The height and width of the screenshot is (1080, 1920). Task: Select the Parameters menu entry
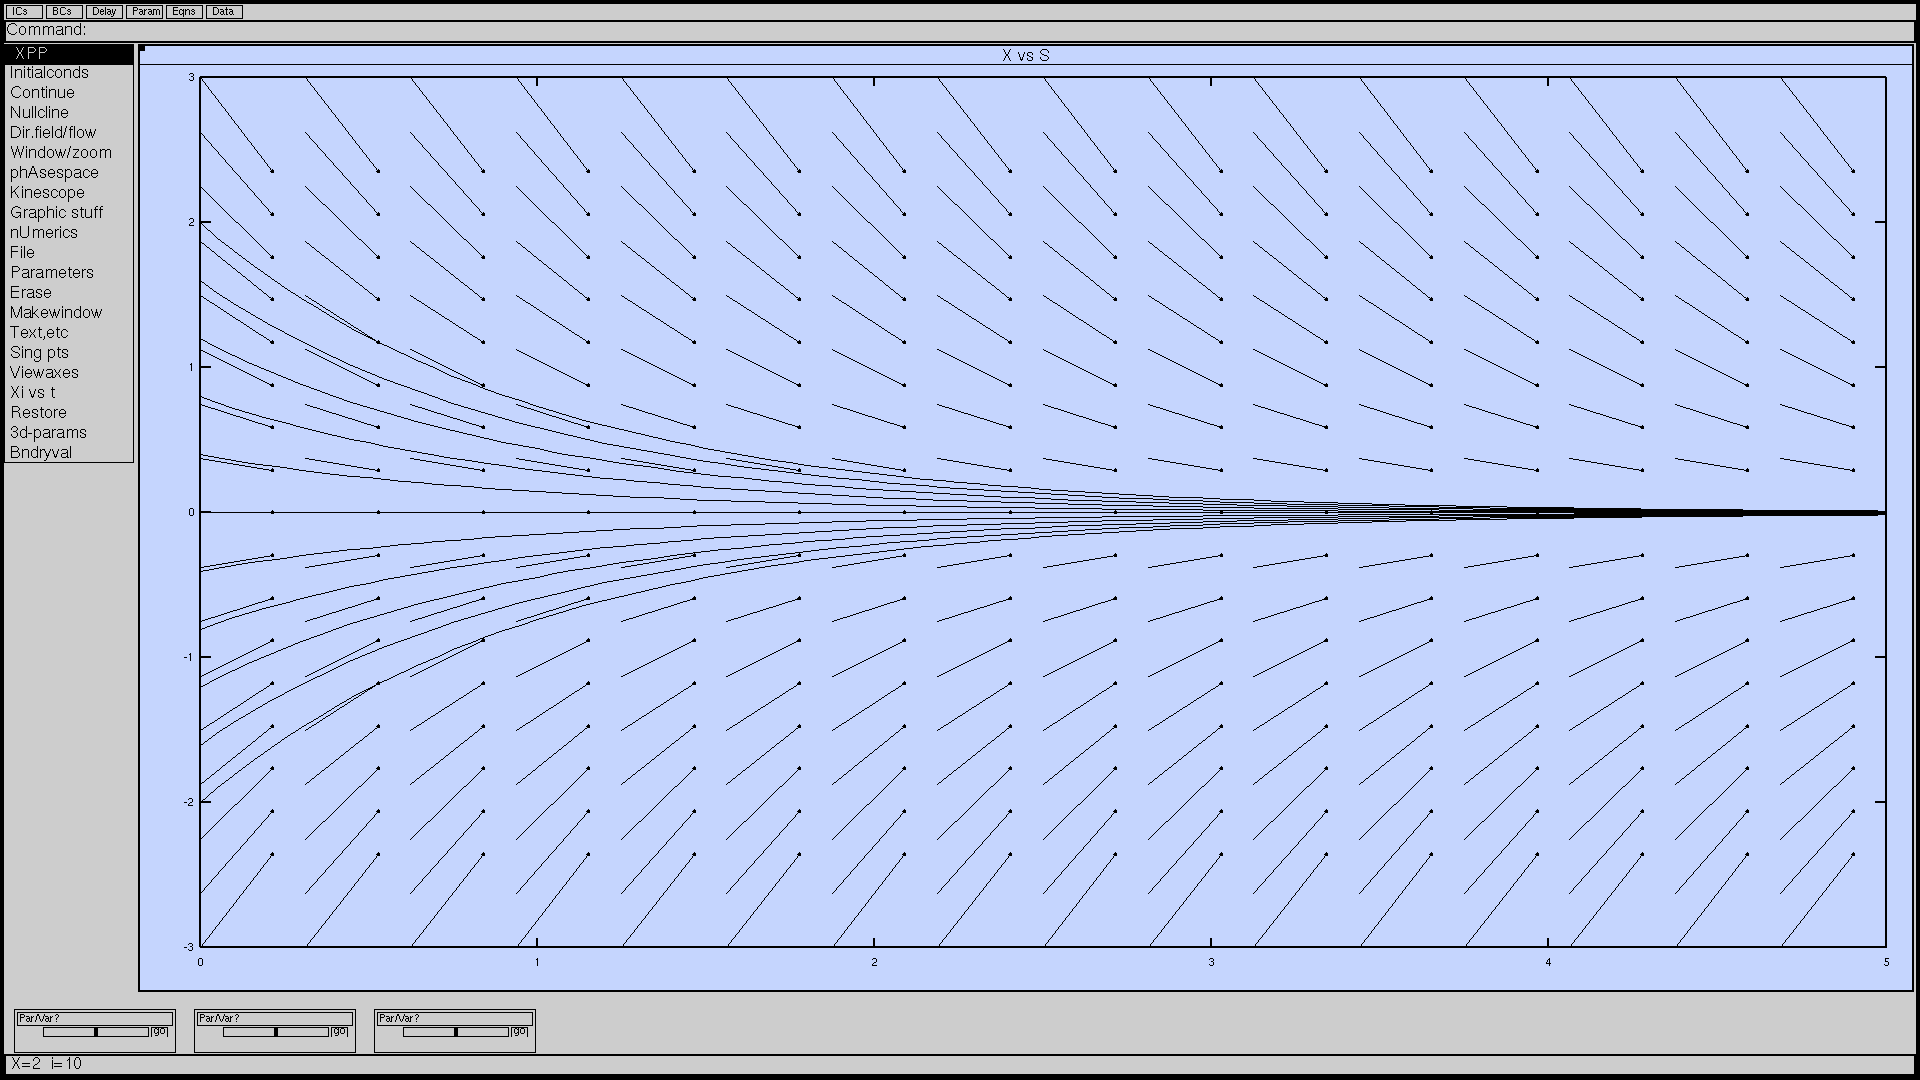coord(69,273)
